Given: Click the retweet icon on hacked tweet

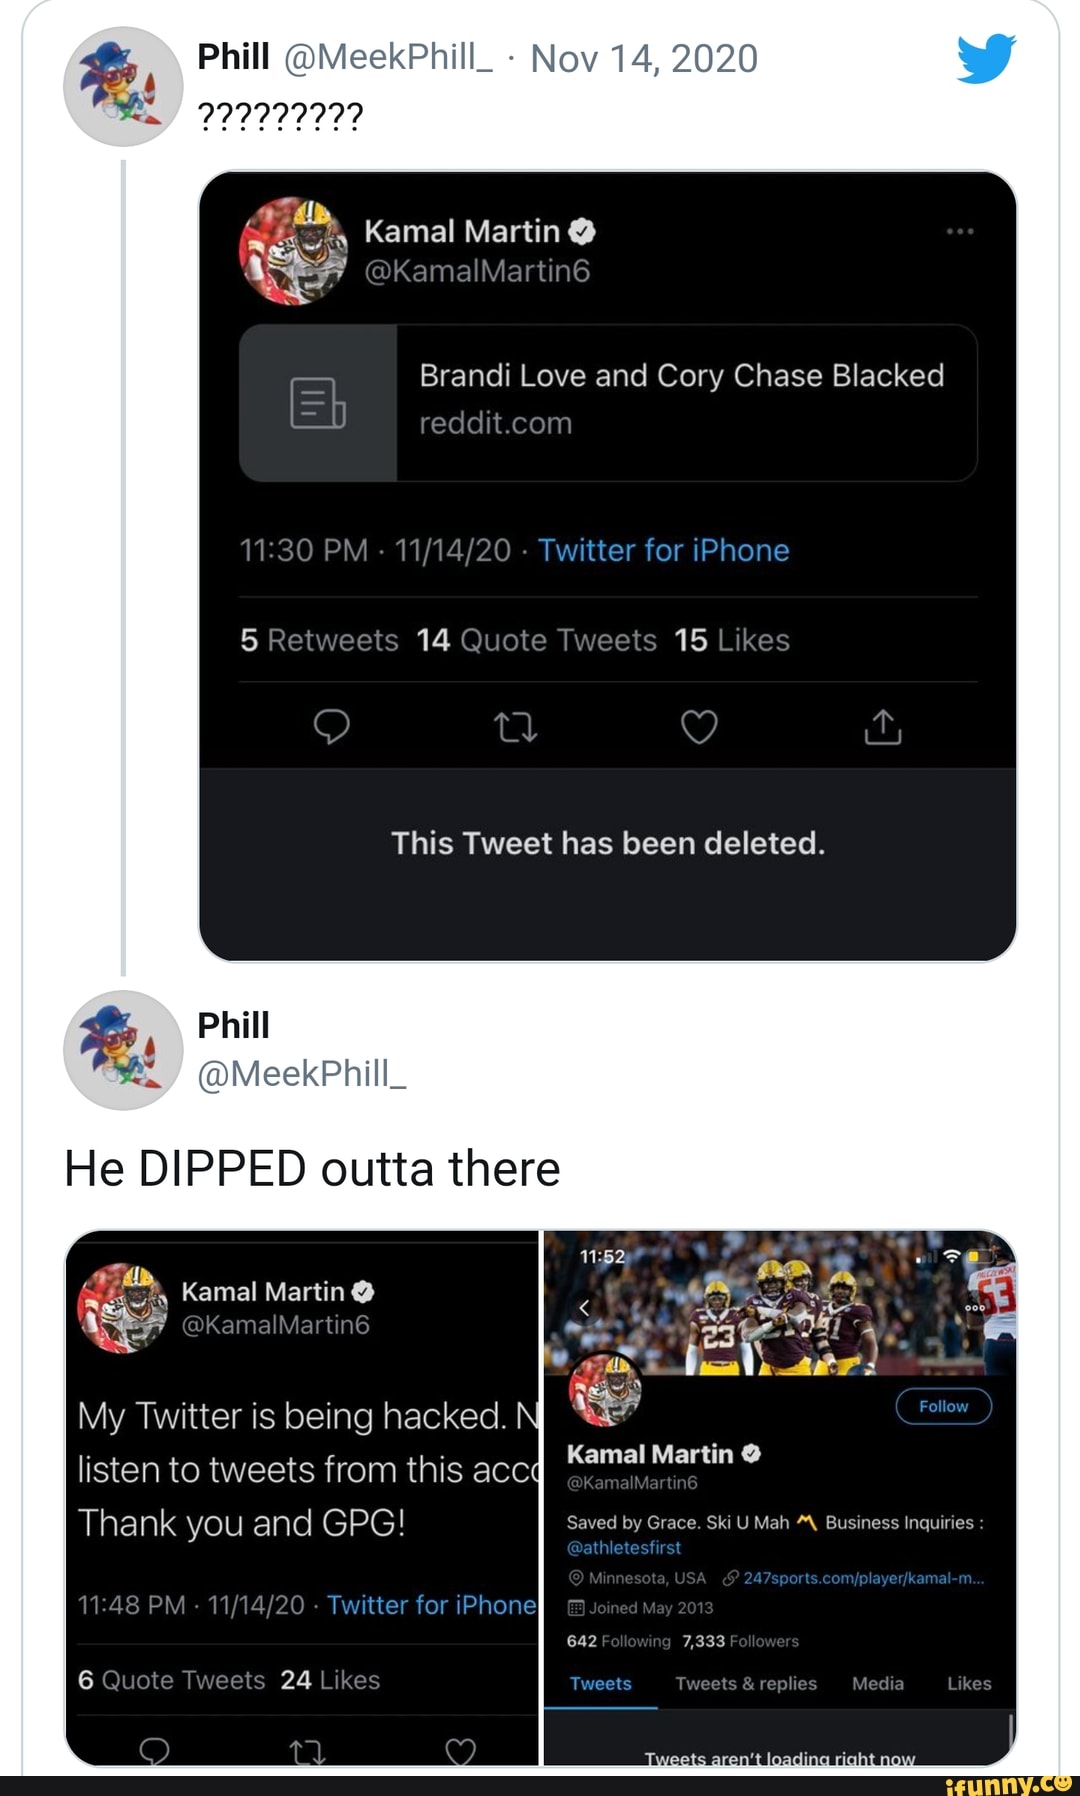Looking at the screenshot, I should 307,1750.
